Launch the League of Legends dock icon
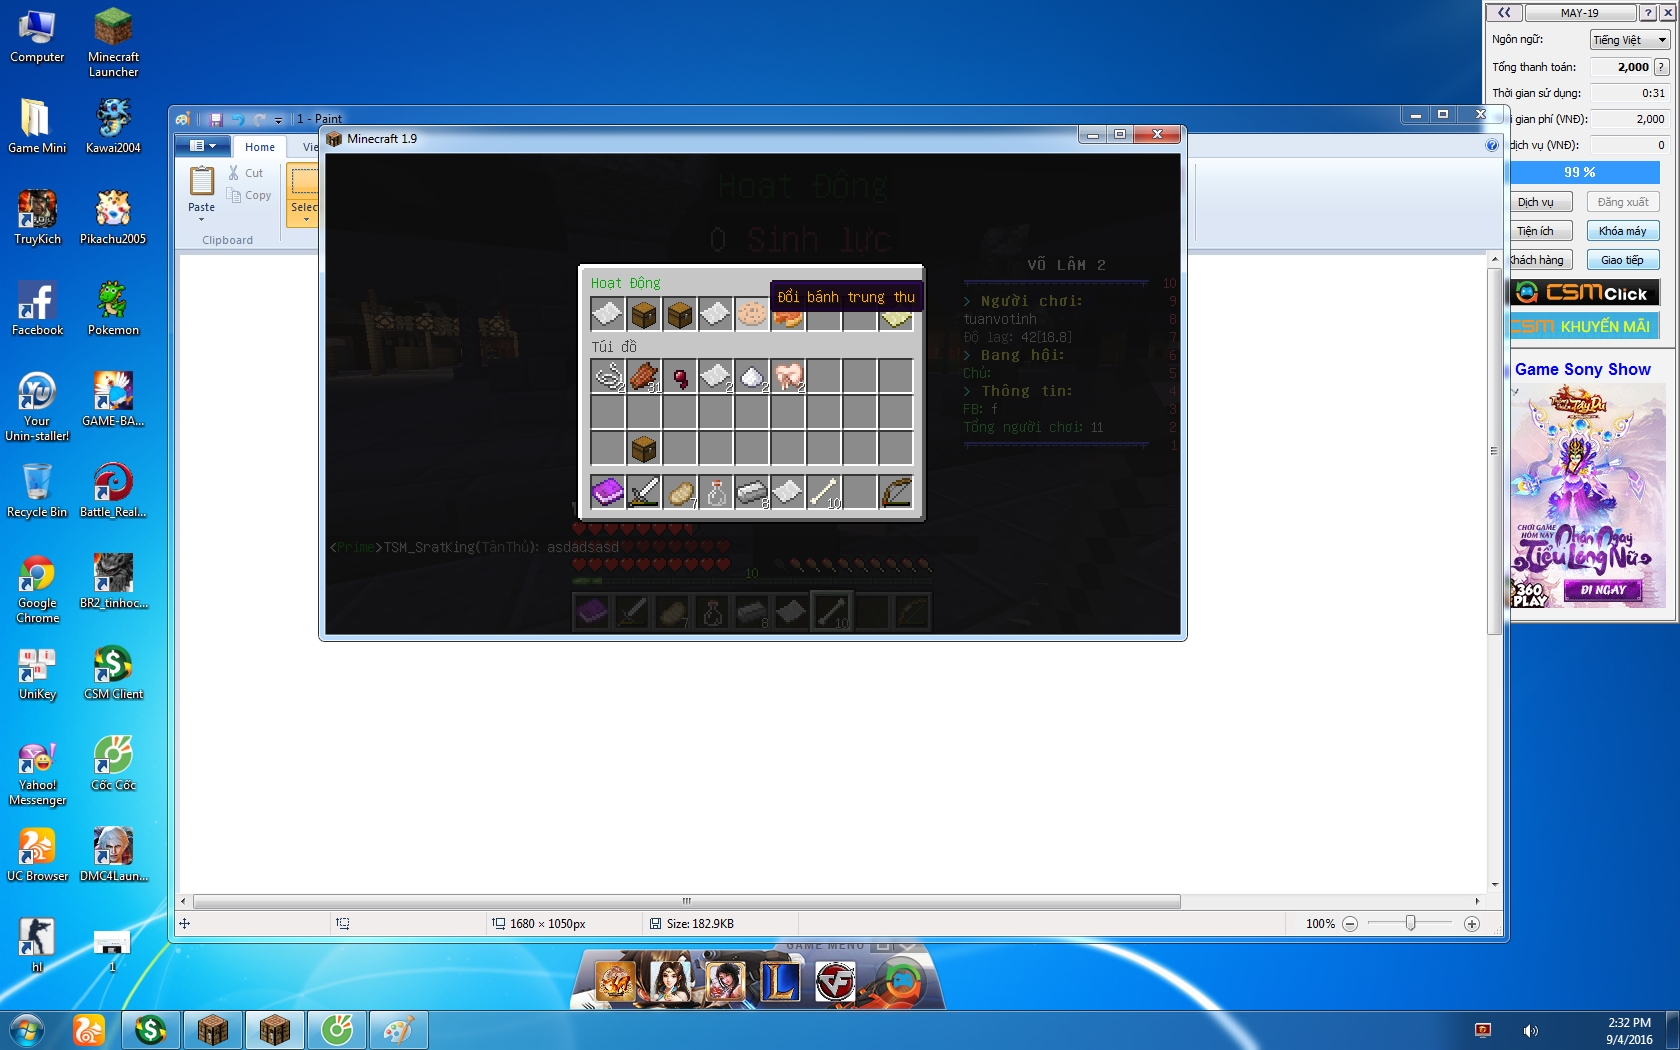 click(780, 981)
